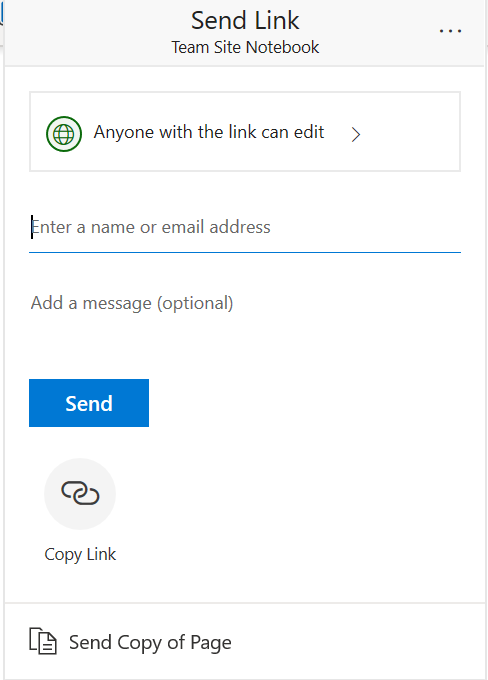
Task: Click the Send button
Action: 89,403
